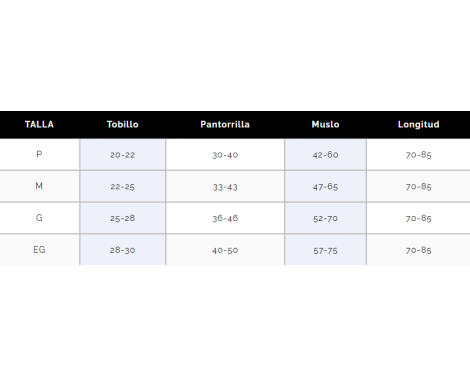The height and width of the screenshot is (376, 470).
Task: Click the 40-50 Pantorrilla cell
Action: 225,250
